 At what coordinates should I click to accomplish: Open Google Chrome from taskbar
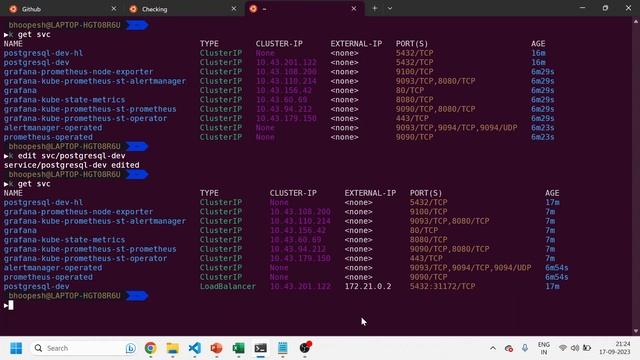click(x=151, y=348)
